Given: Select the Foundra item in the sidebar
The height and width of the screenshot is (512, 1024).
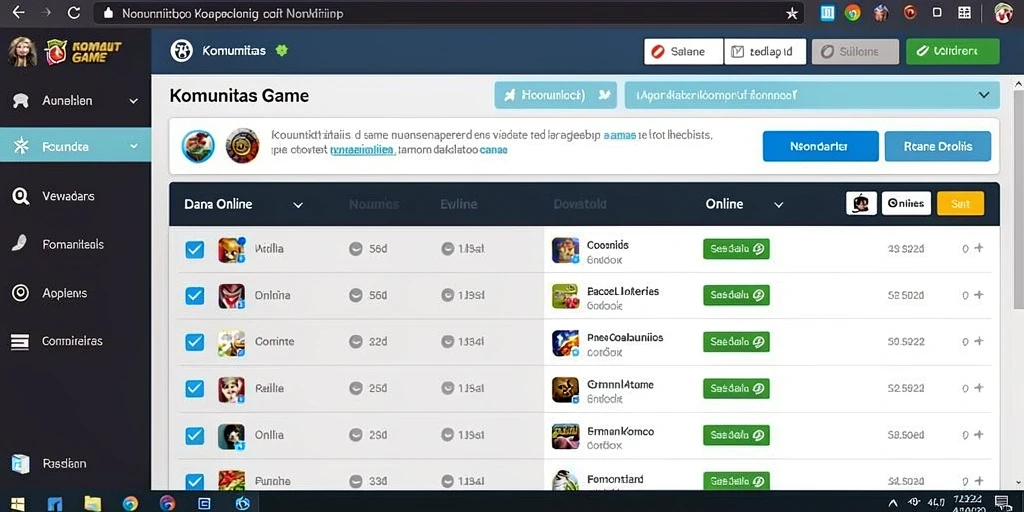Looking at the screenshot, I should [x=75, y=146].
